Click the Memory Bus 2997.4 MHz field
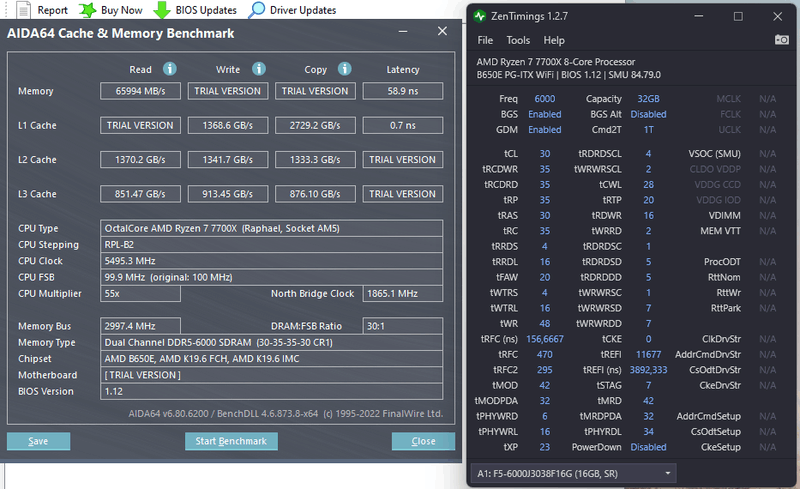This screenshot has height=489, width=800. 140,326
